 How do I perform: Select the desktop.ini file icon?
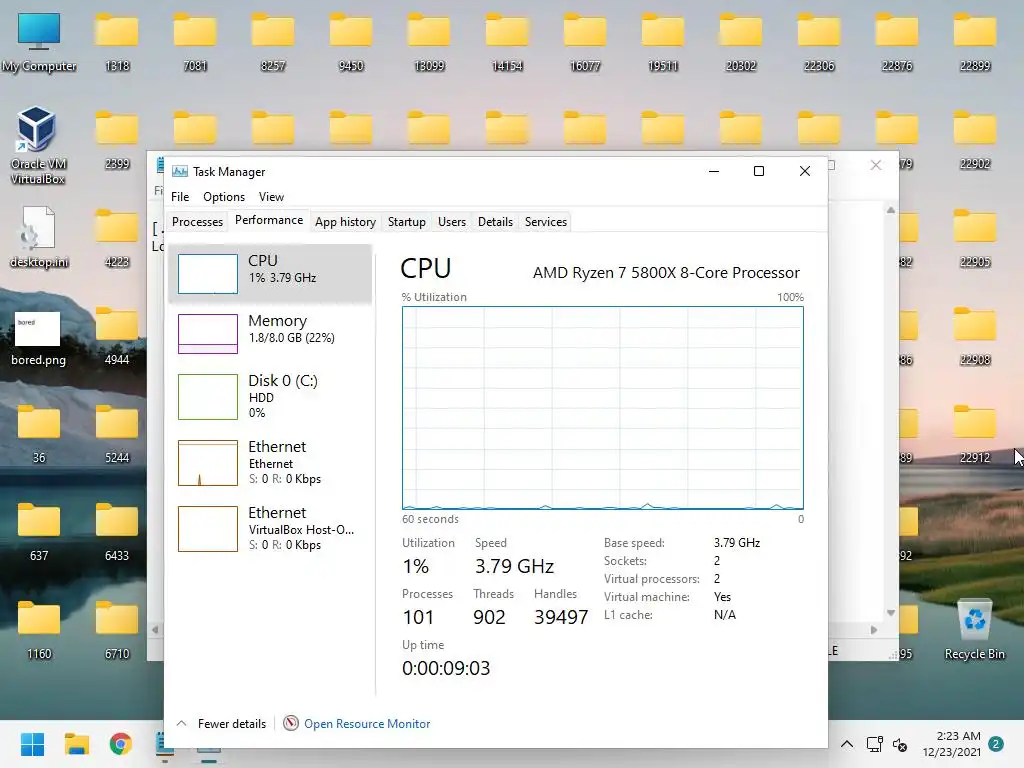[39, 238]
